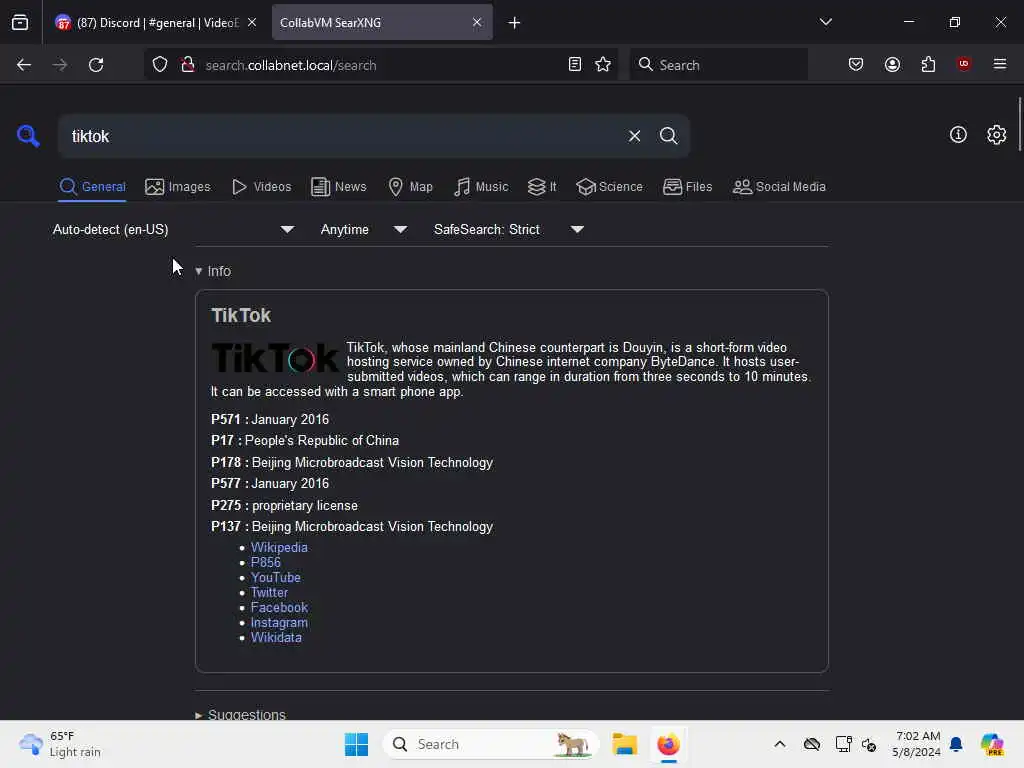Open Firefox View tab icon
The width and height of the screenshot is (1024, 768).
tap(20, 23)
